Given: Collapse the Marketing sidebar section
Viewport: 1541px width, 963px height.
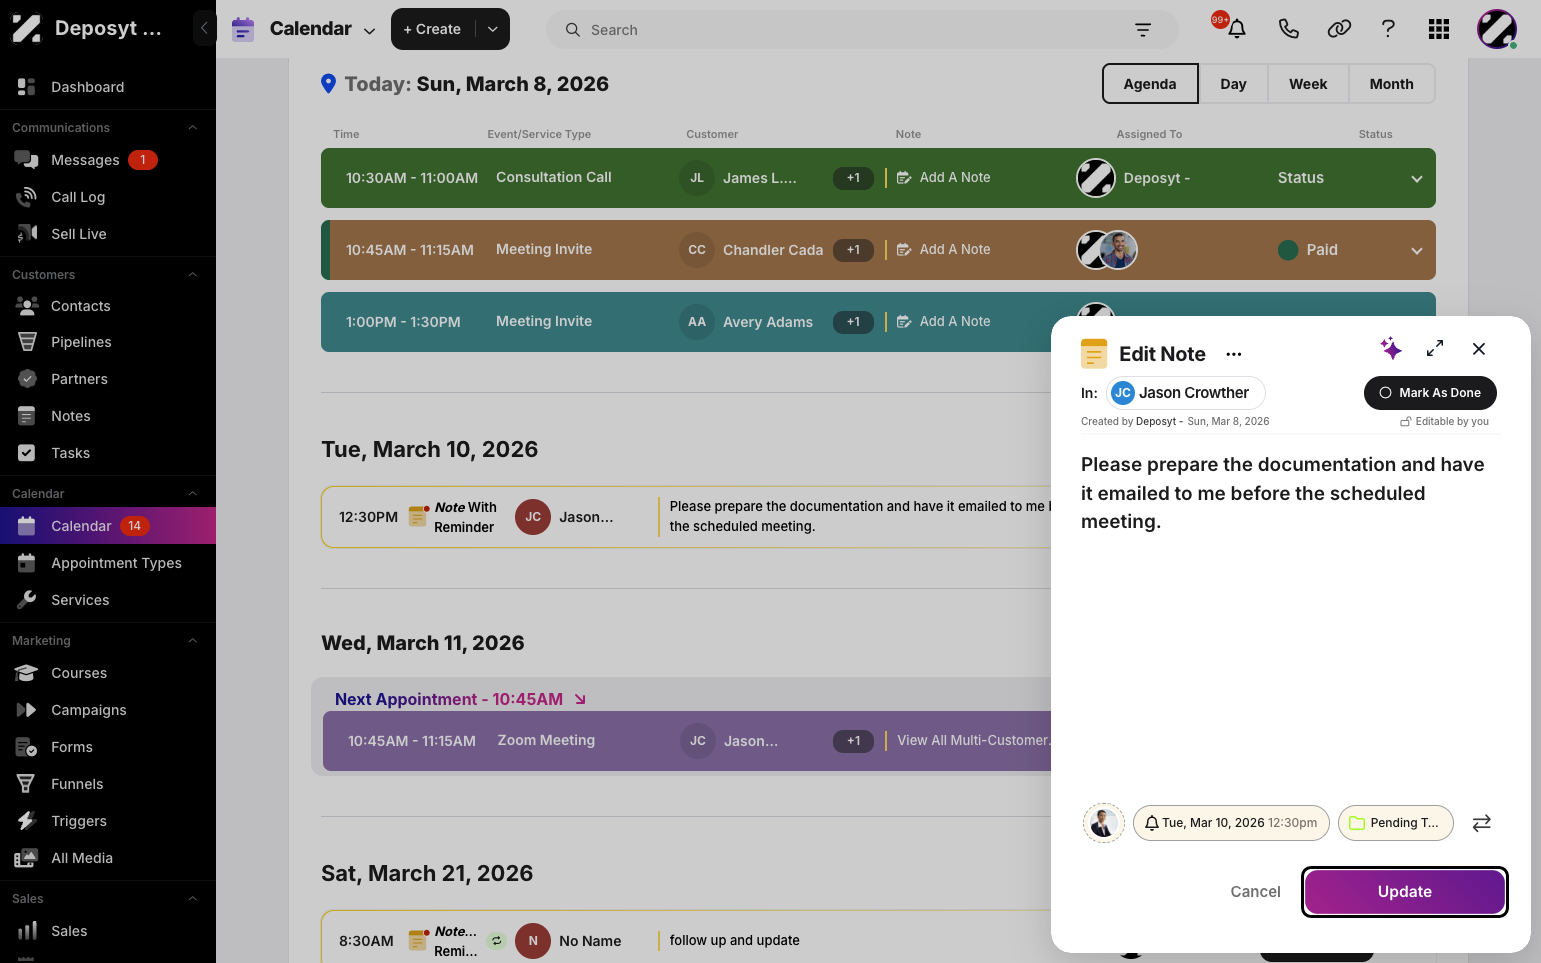Looking at the screenshot, I should click(x=193, y=641).
